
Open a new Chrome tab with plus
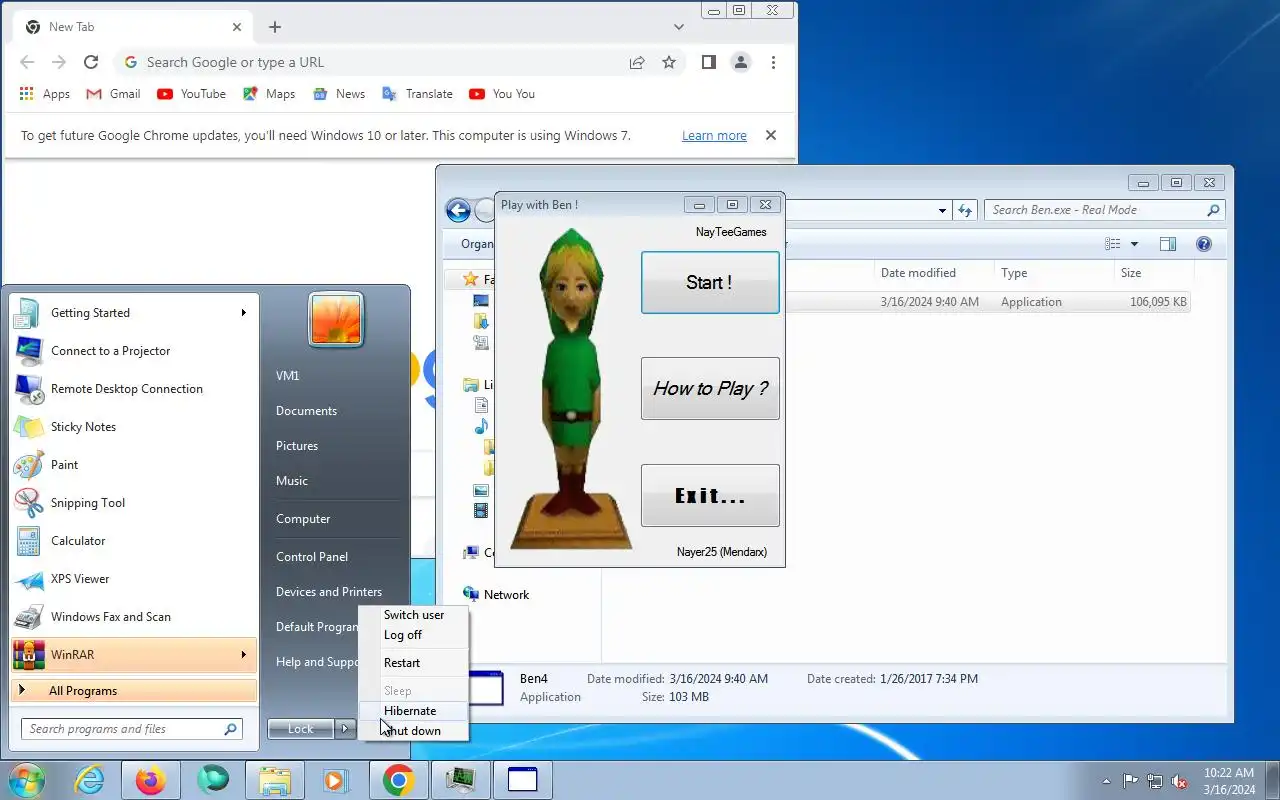coord(275,27)
